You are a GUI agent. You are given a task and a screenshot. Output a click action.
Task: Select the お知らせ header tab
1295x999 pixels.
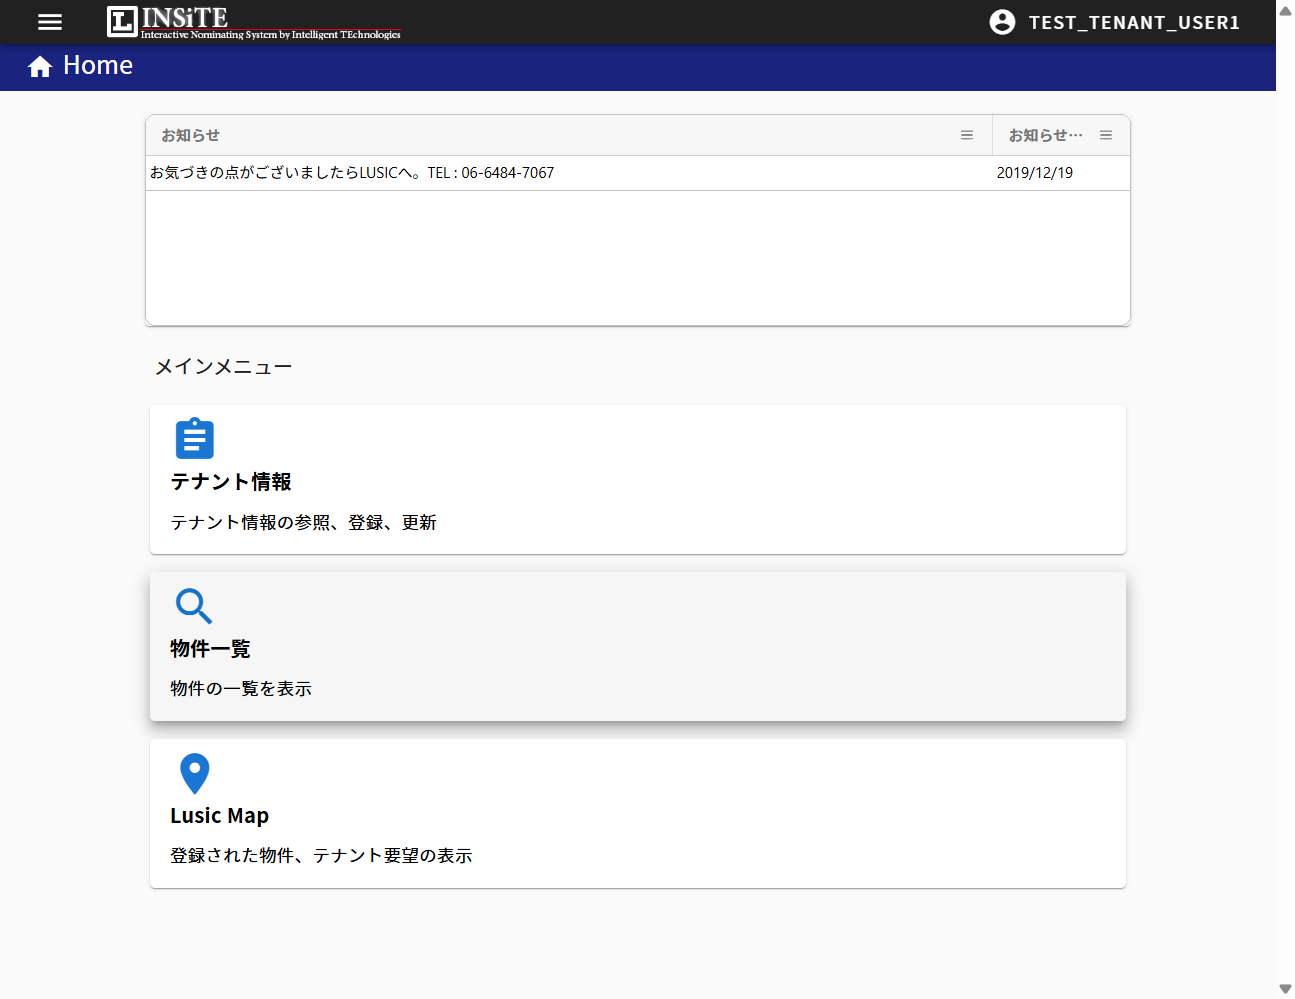tap(189, 135)
